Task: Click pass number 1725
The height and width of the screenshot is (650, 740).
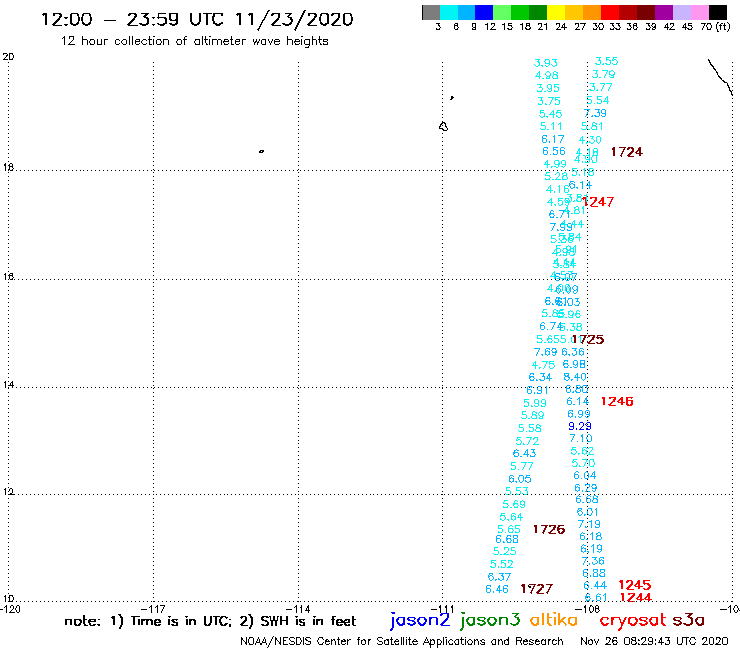Action: click(x=588, y=339)
